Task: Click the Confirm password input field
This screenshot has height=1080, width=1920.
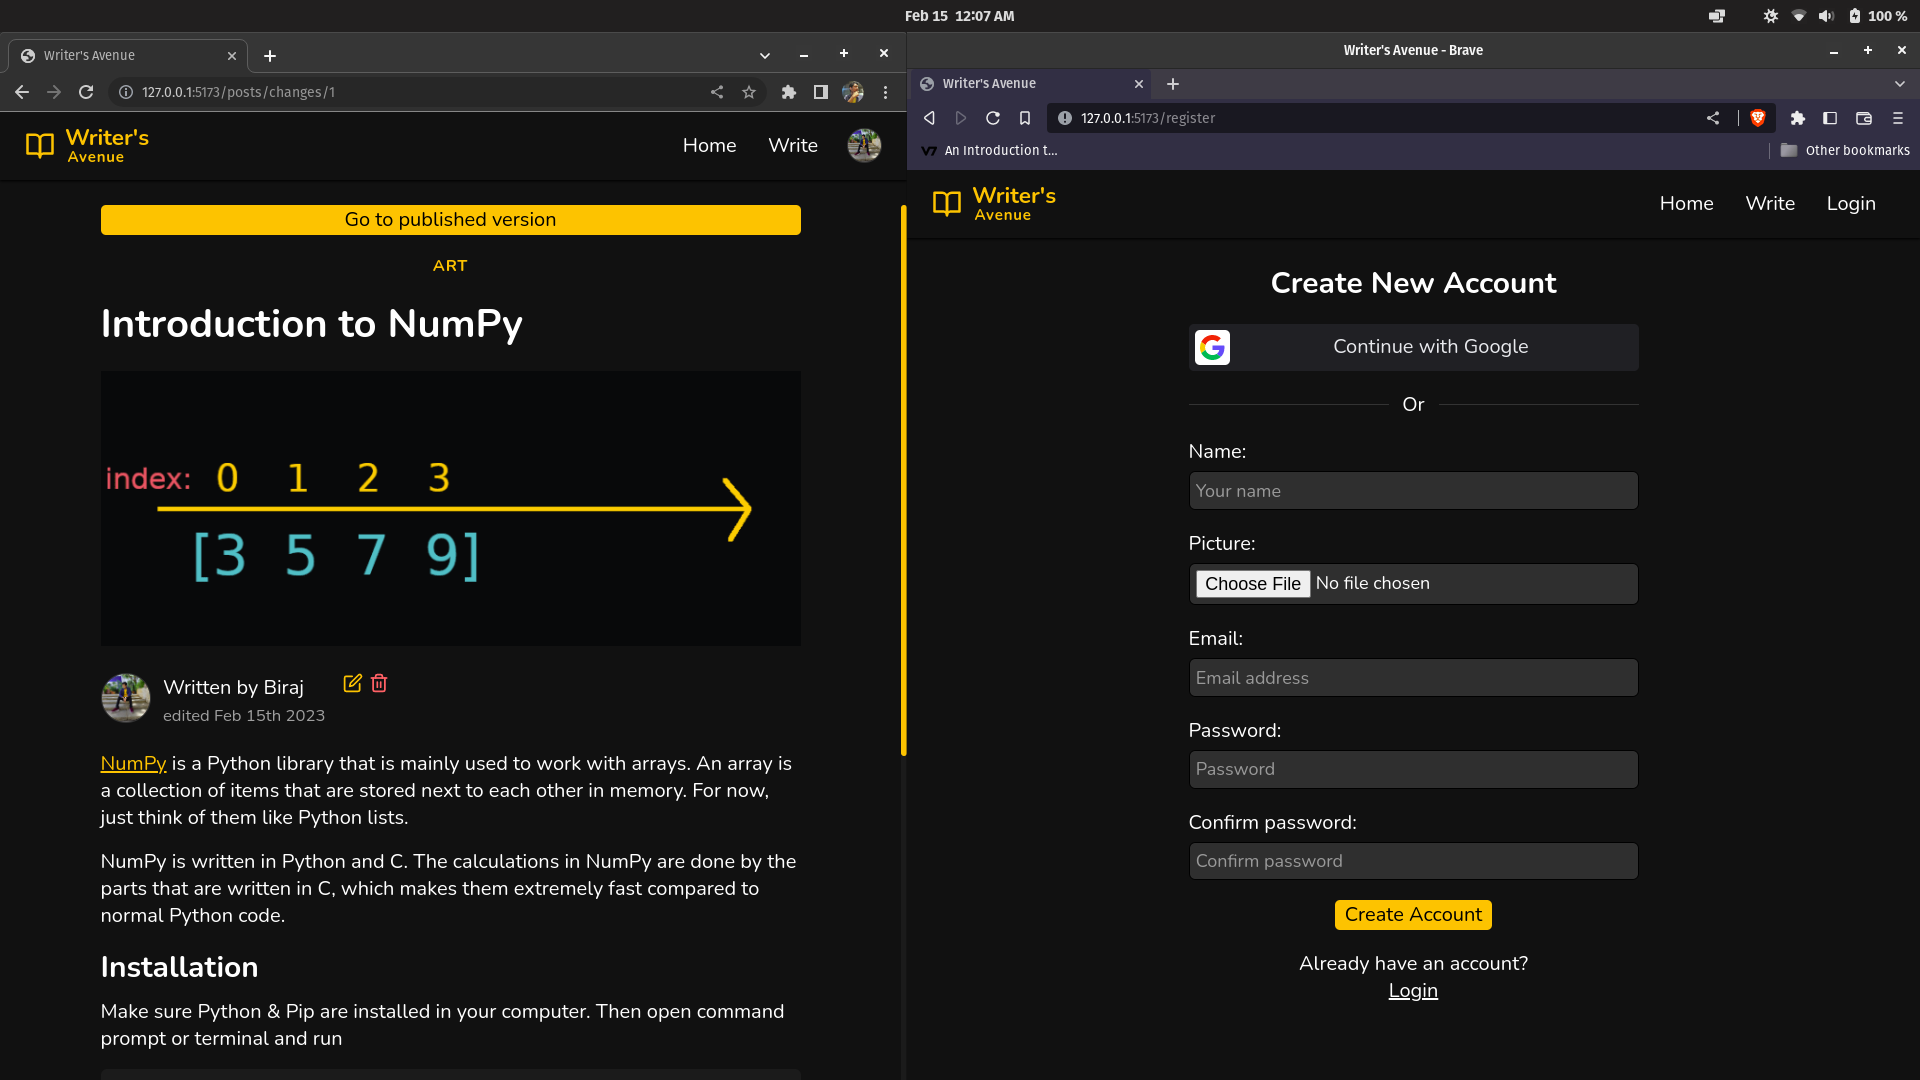Action: [1414, 860]
